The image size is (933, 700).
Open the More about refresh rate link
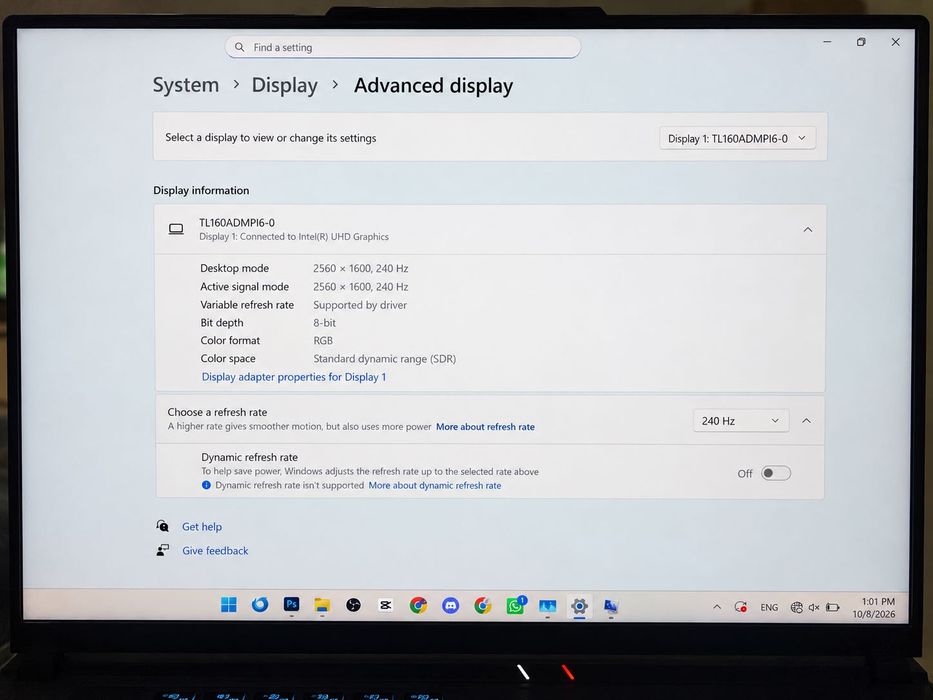point(485,427)
